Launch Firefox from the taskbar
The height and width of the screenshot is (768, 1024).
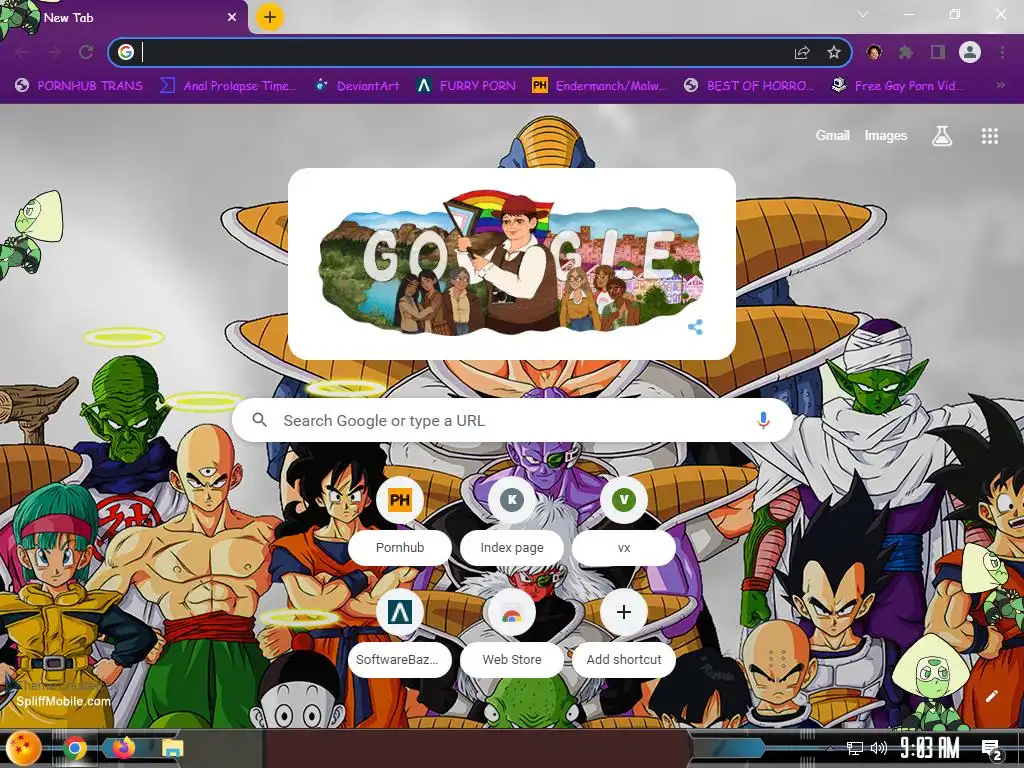(123, 748)
